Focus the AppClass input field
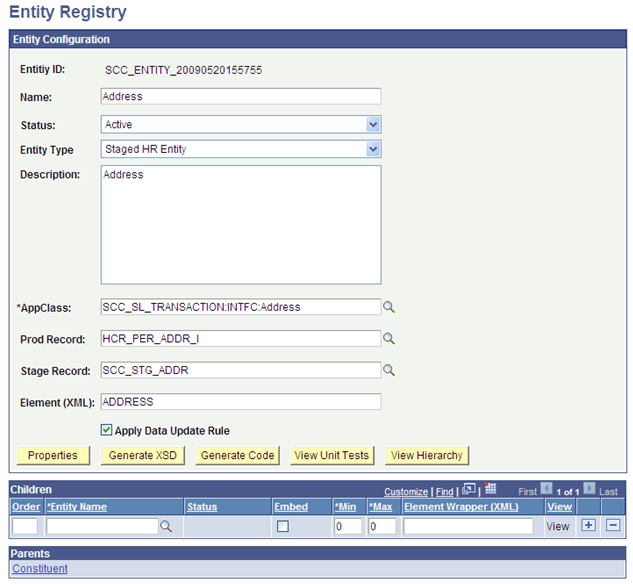 (241, 307)
